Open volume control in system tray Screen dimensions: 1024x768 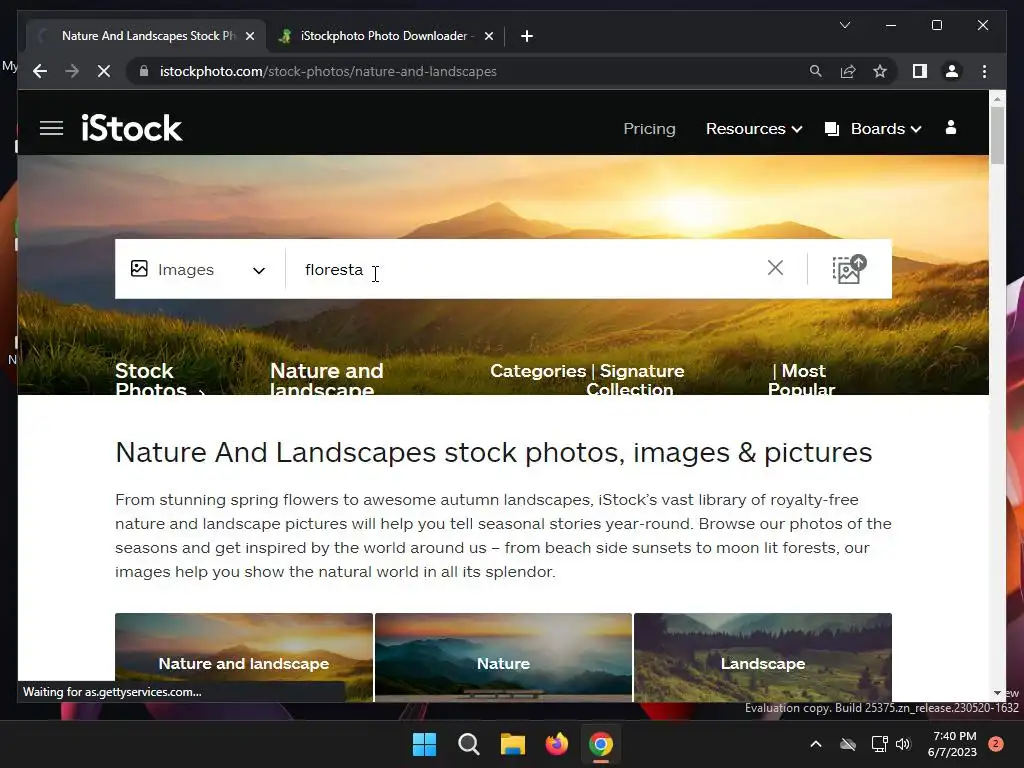903,744
